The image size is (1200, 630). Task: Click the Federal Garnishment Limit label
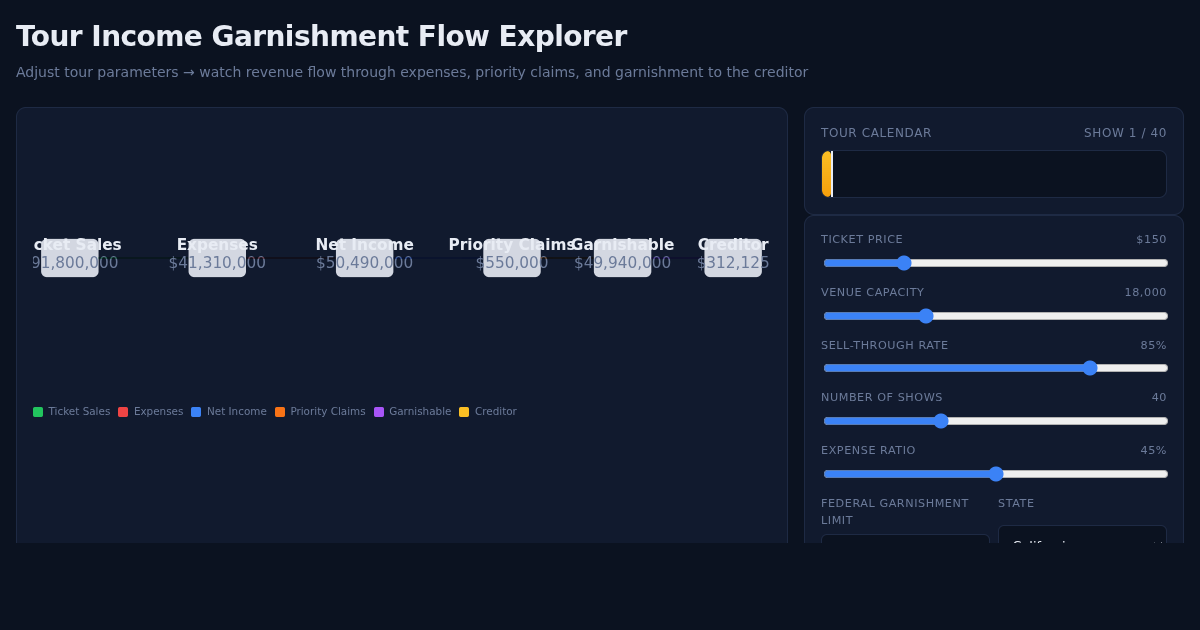coord(895,512)
